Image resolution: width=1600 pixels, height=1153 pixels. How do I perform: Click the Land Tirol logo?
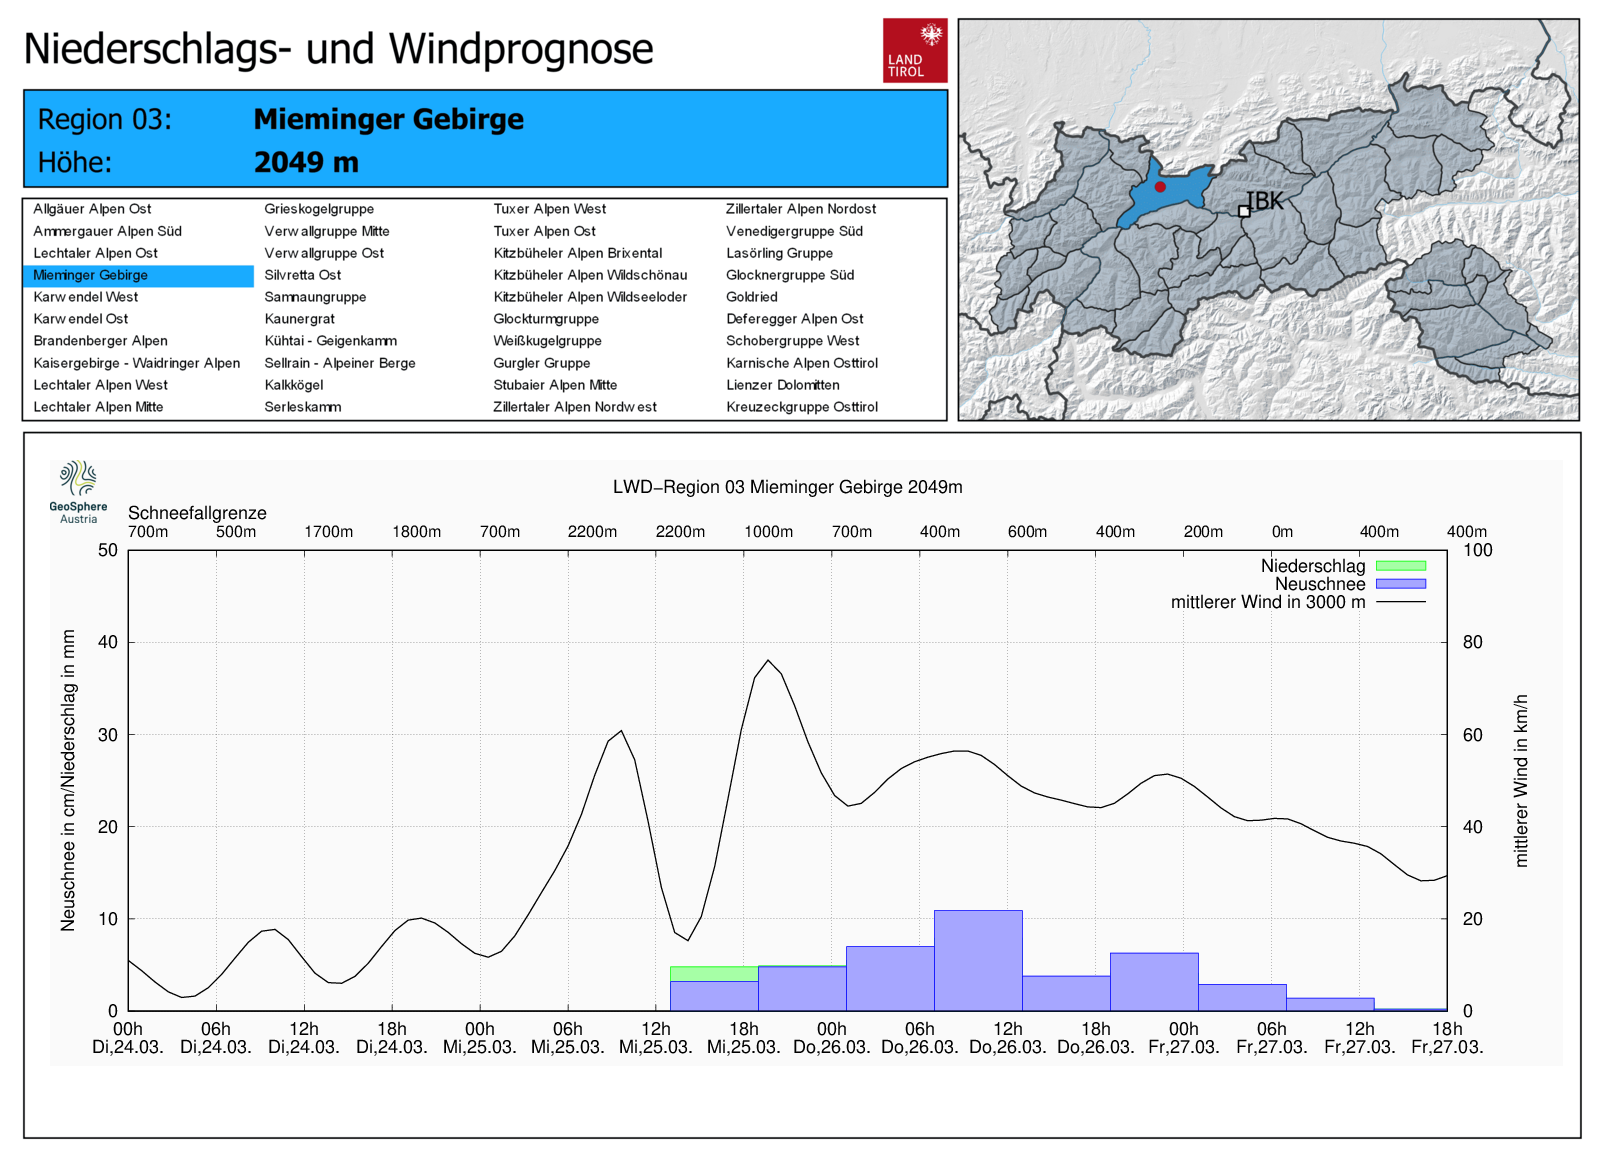coord(915,50)
